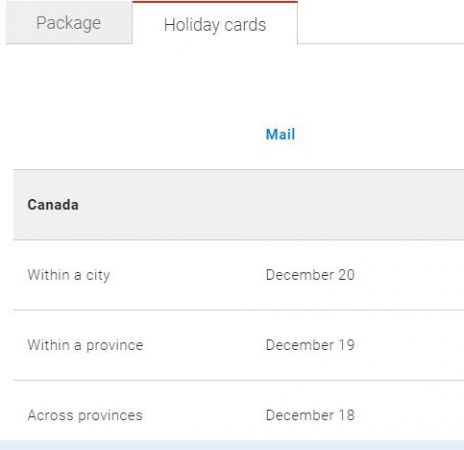Click the light blue bar at page bottom
The image size is (464, 450).
[x=232, y=445]
